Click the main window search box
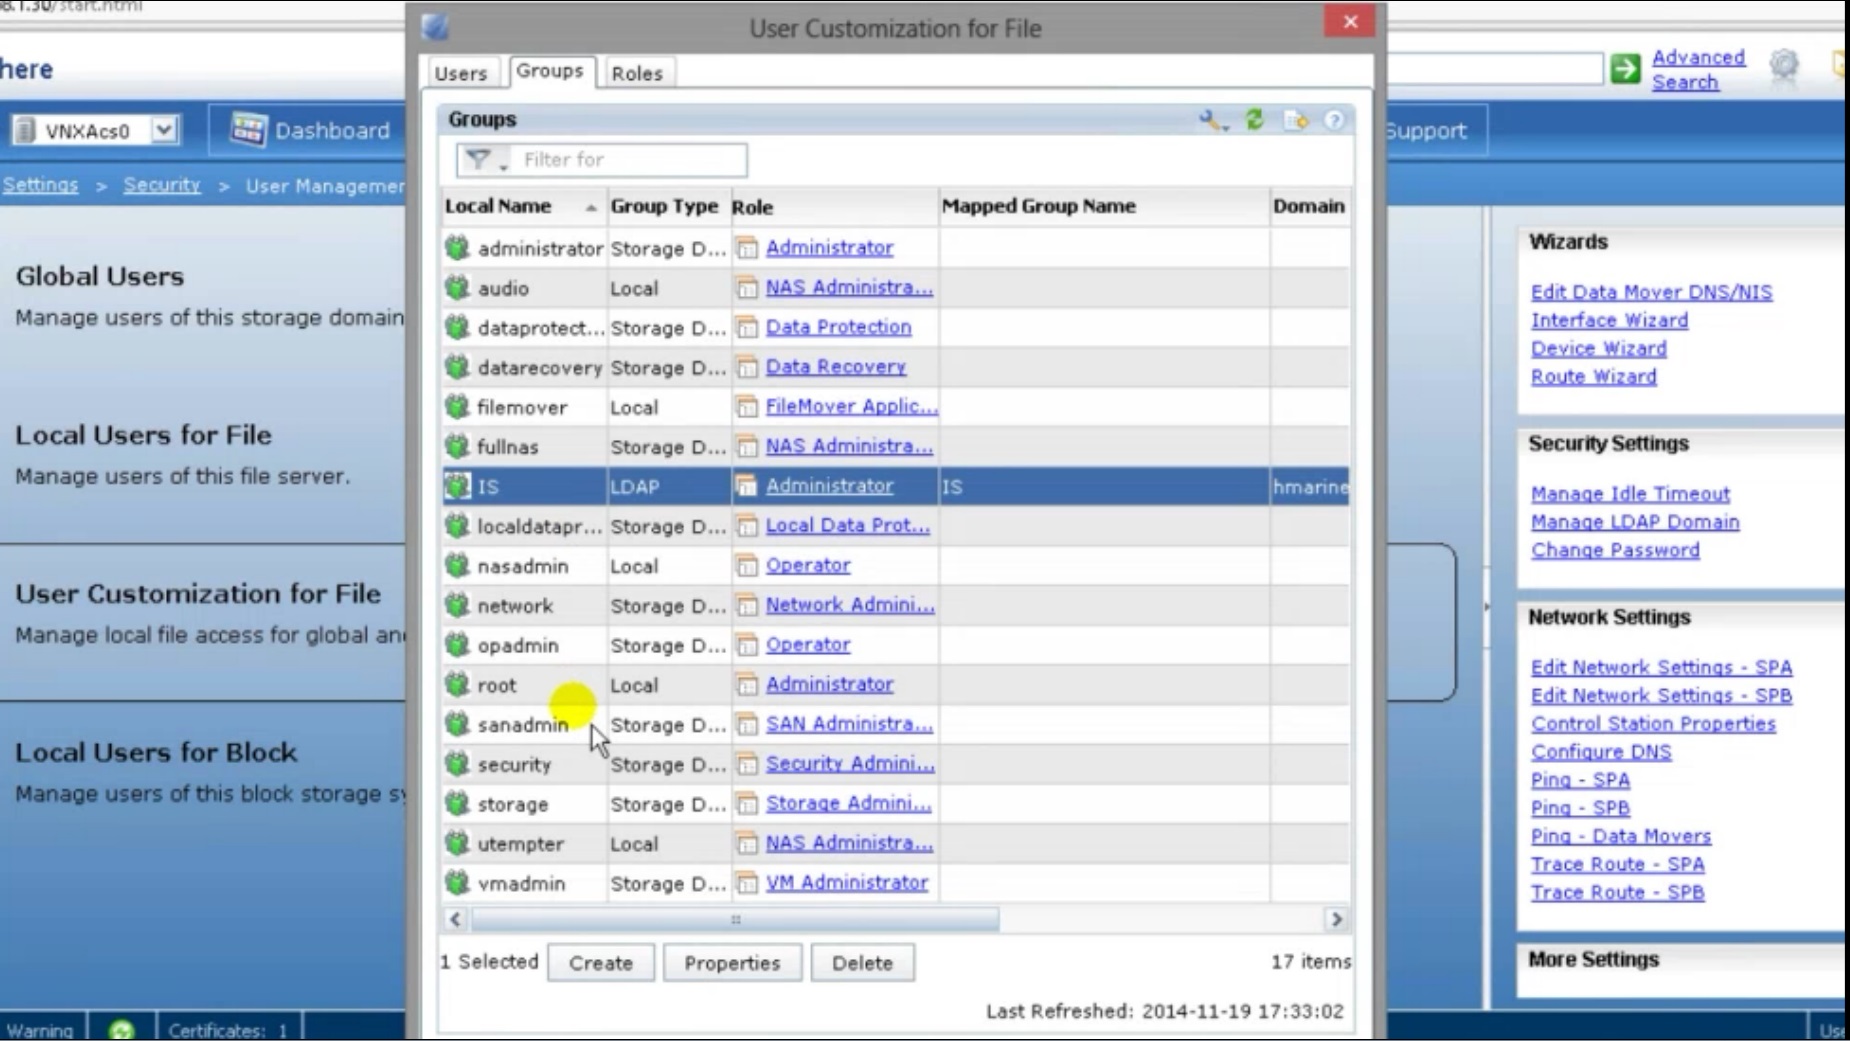 point(1494,68)
